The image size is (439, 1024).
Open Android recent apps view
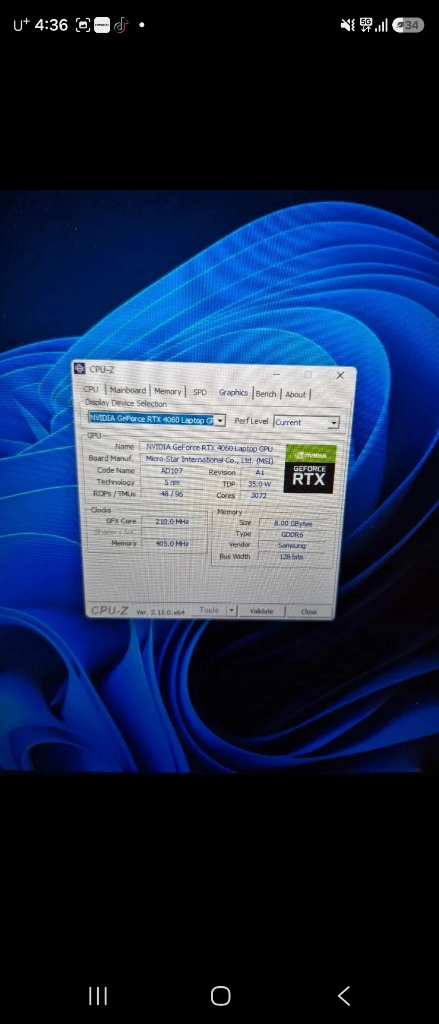pyautogui.click(x=98, y=995)
